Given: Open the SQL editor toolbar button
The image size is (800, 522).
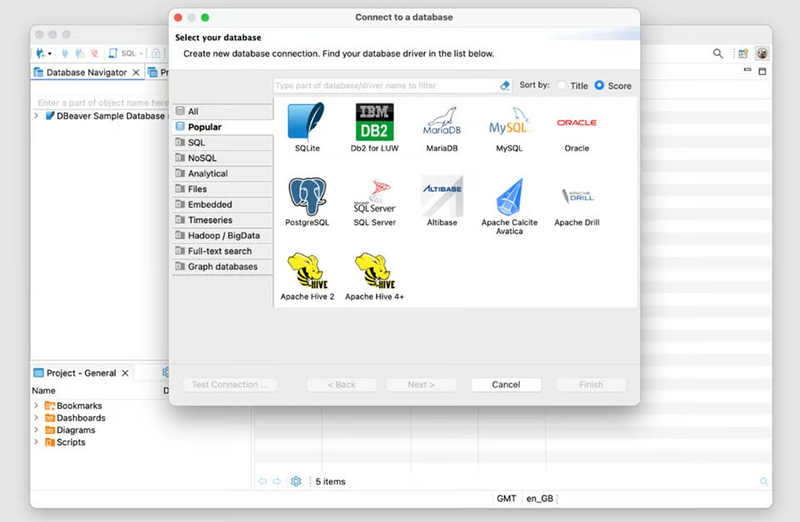Looking at the screenshot, I should tap(123, 53).
